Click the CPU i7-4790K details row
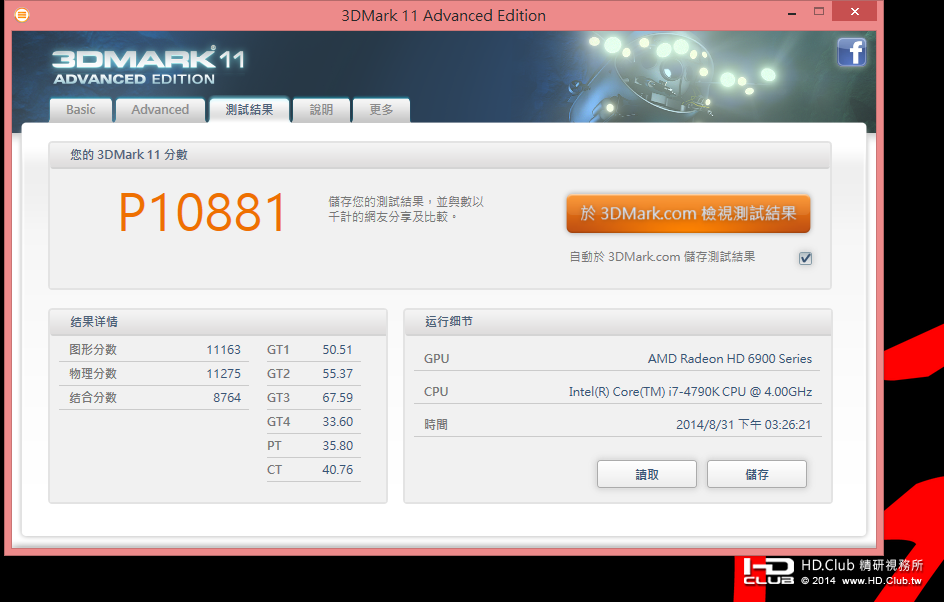This screenshot has height=602, width=944. pyautogui.click(x=618, y=392)
